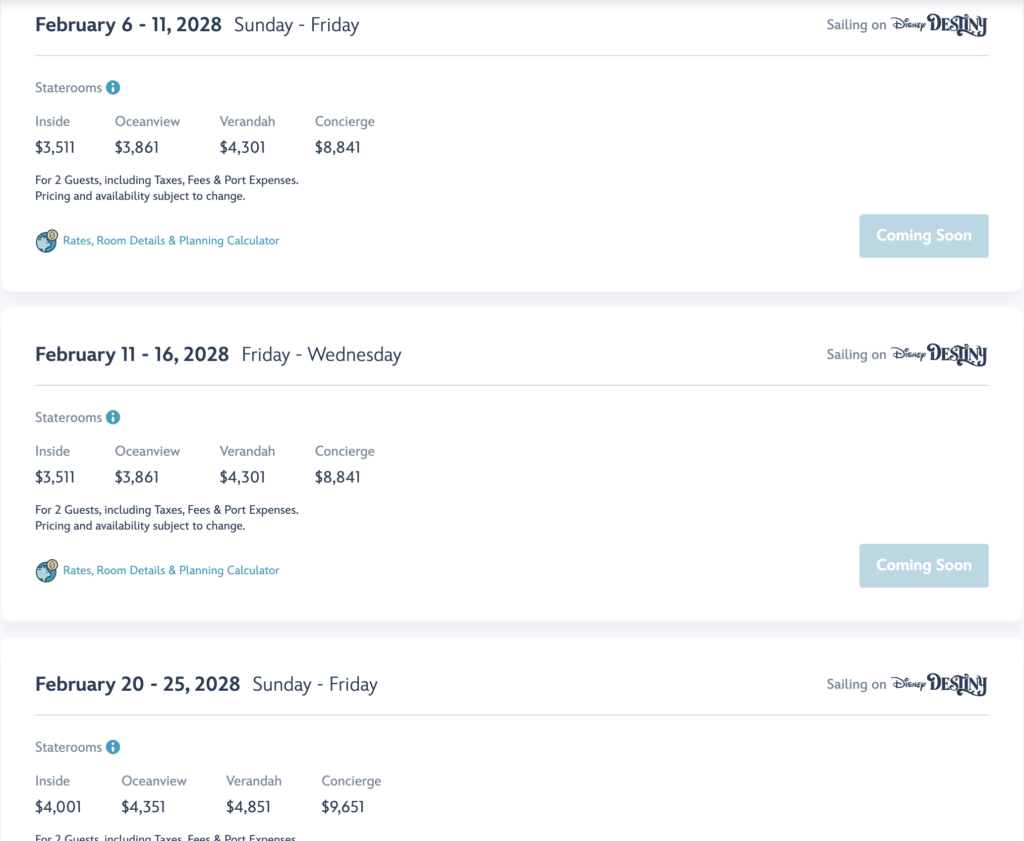
Task: Select $3,511 Inside price for February 6-11
Action: click(x=55, y=148)
